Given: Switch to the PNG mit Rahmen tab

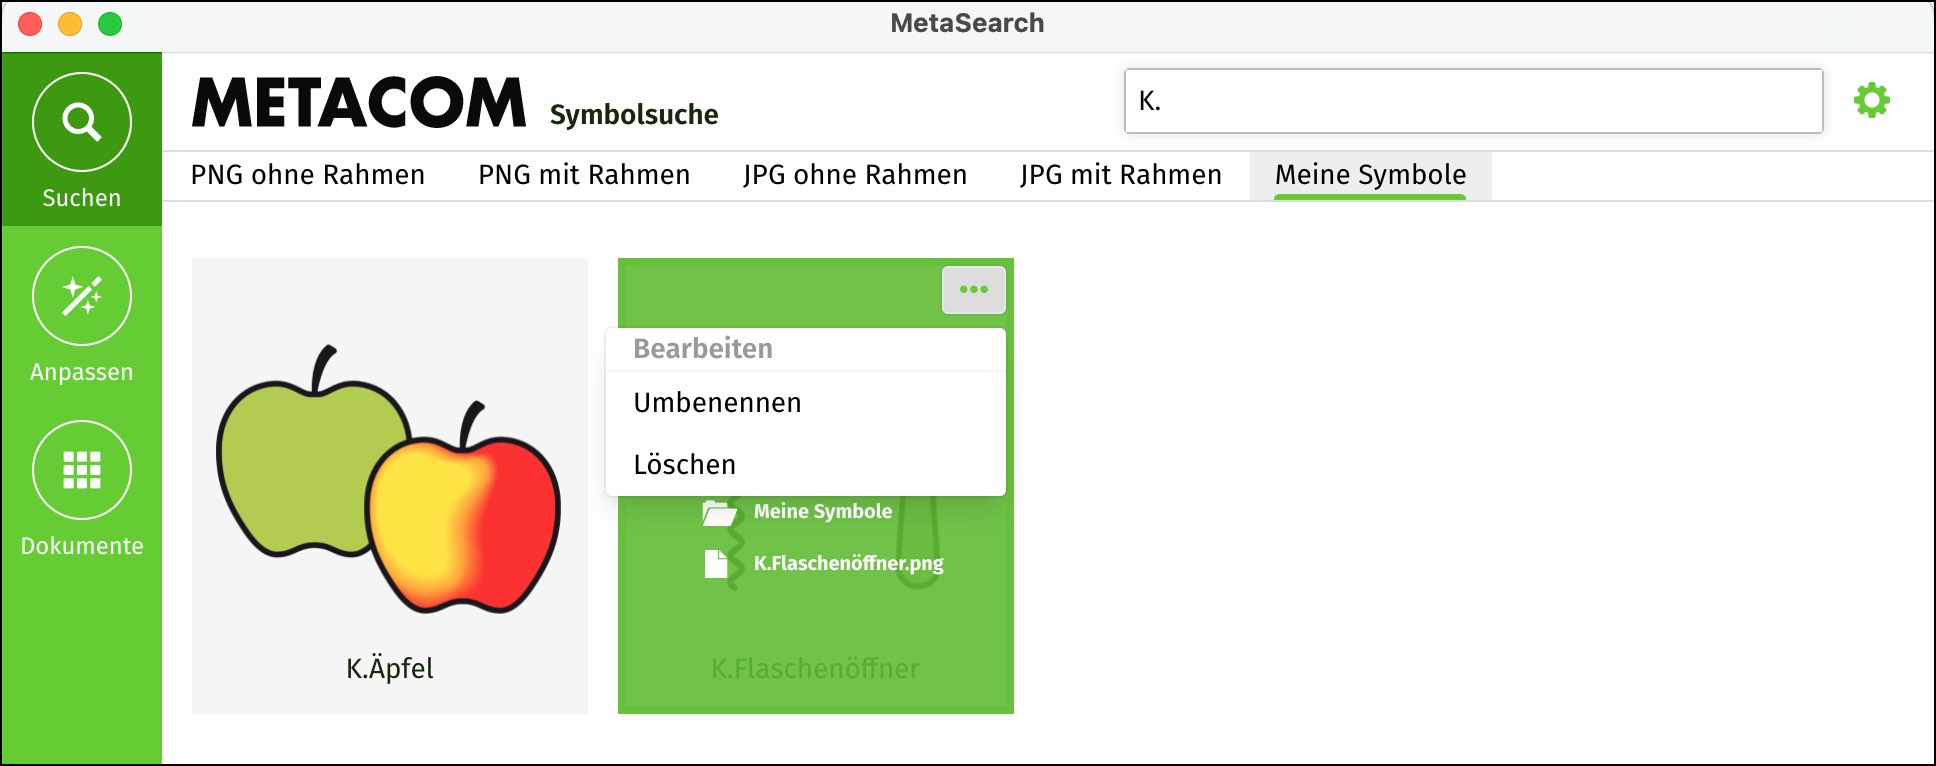Looking at the screenshot, I should (584, 175).
